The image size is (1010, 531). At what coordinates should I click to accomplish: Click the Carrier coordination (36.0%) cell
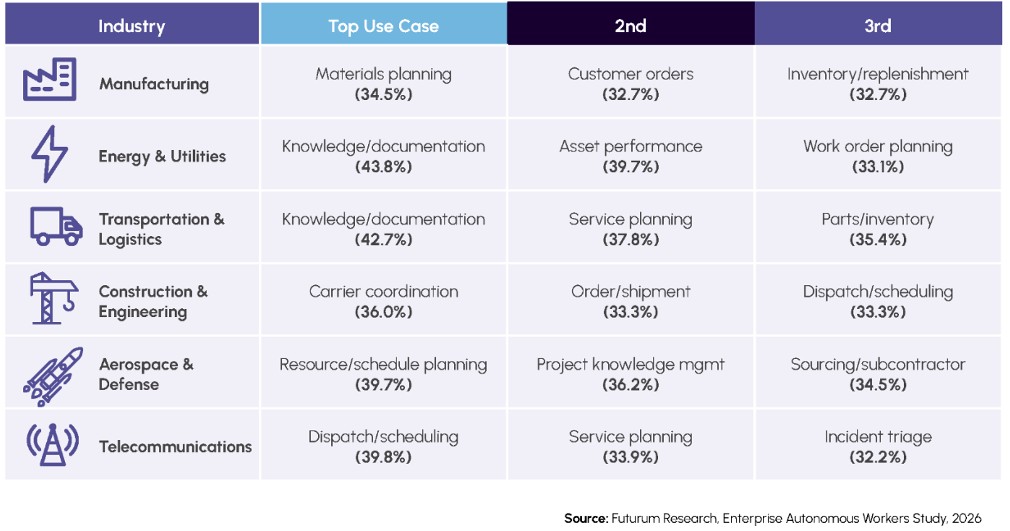pyautogui.click(x=383, y=300)
